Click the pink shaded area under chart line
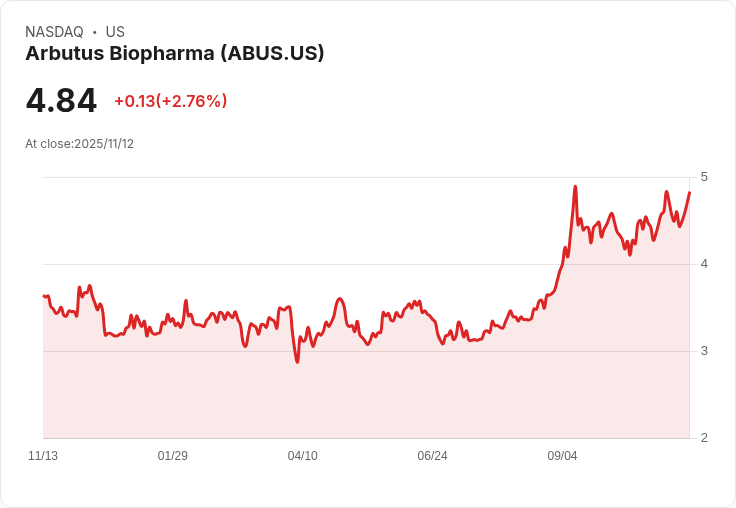This screenshot has width=736, height=508. [x=400, y=395]
